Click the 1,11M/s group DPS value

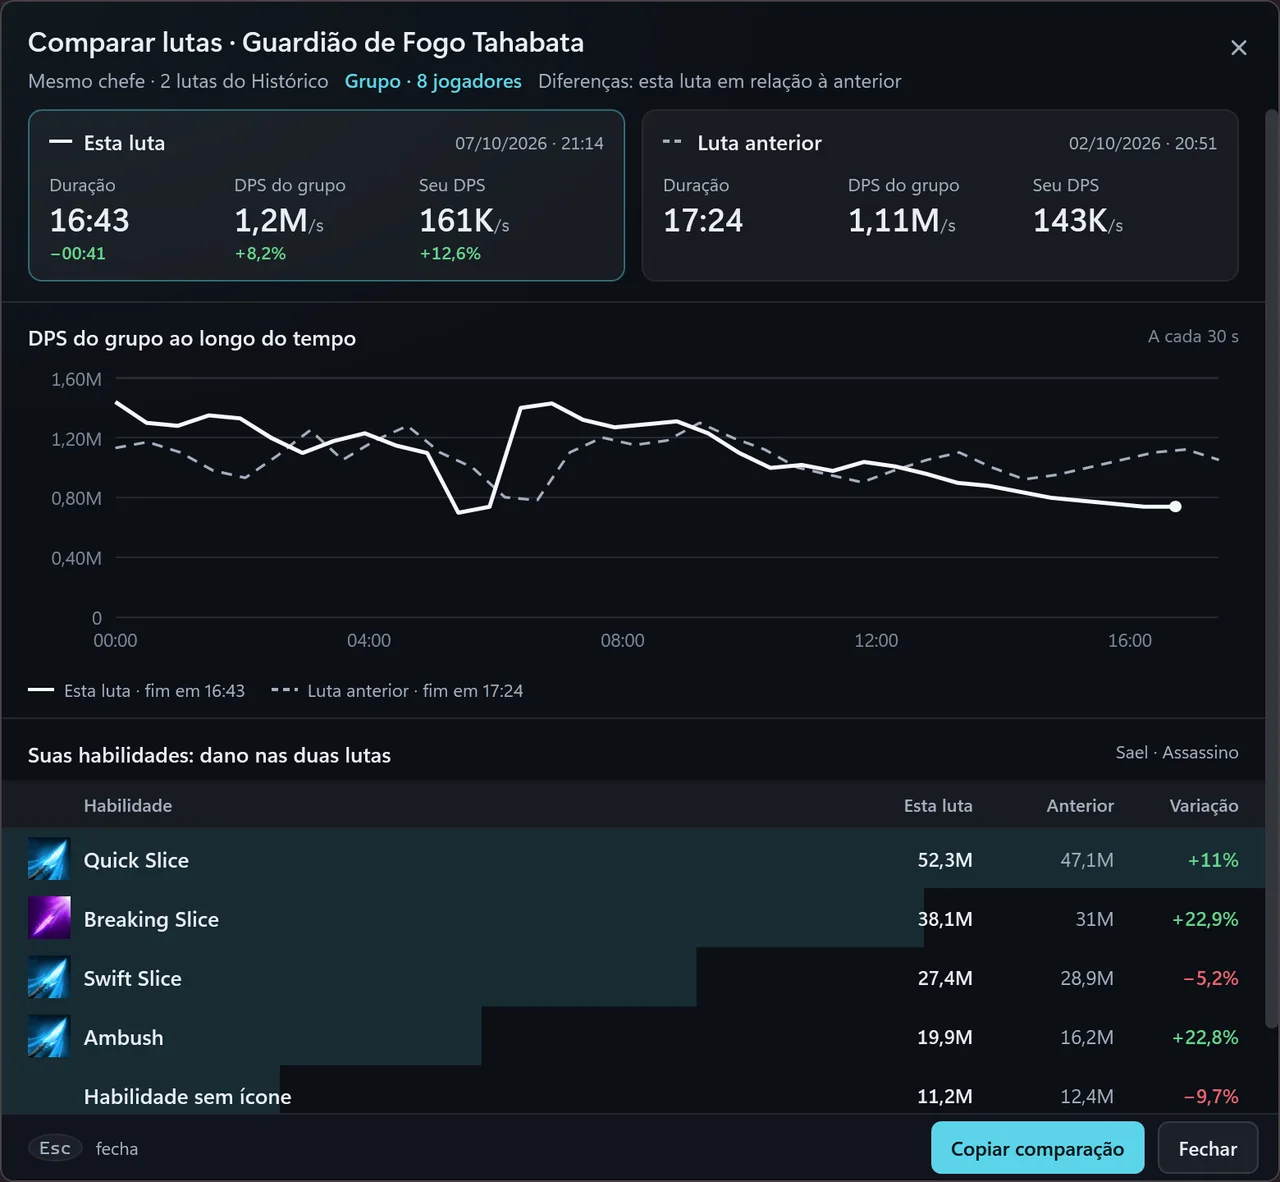click(902, 220)
